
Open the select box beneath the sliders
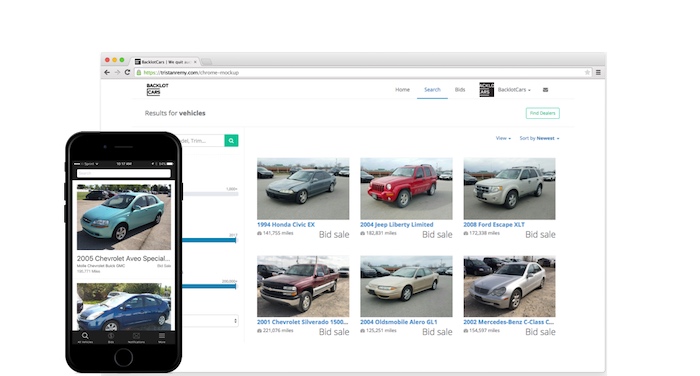tap(210, 321)
